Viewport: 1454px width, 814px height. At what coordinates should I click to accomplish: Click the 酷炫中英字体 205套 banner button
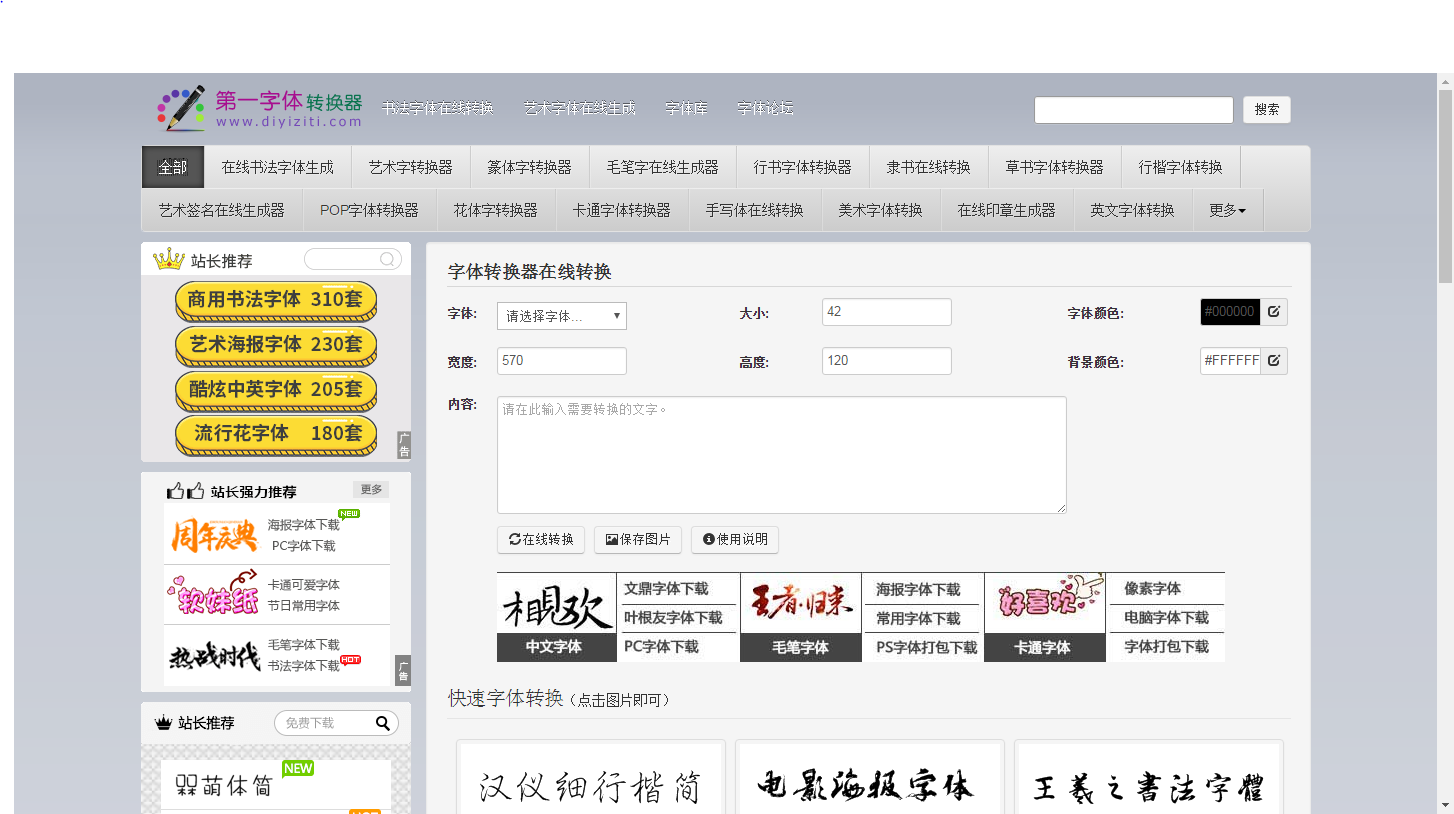click(276, 389)
